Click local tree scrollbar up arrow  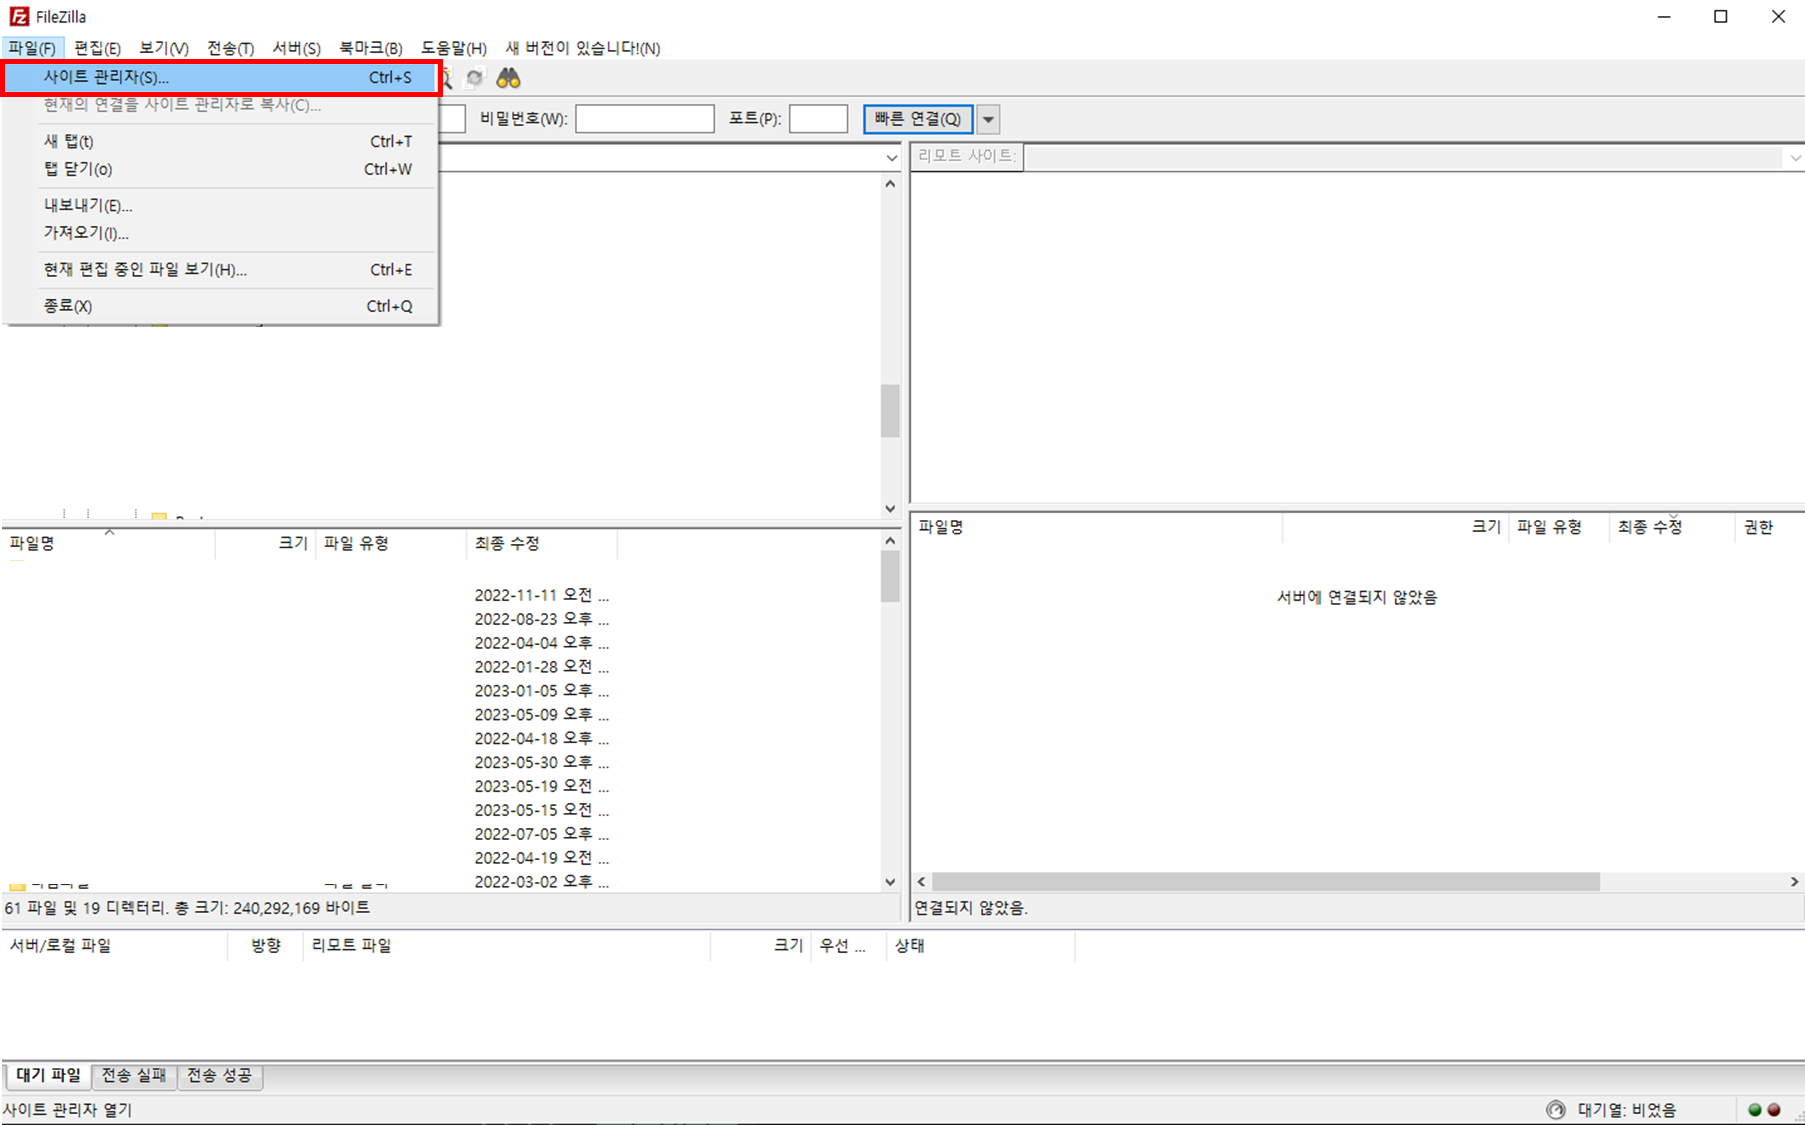(x=890, y=184)
